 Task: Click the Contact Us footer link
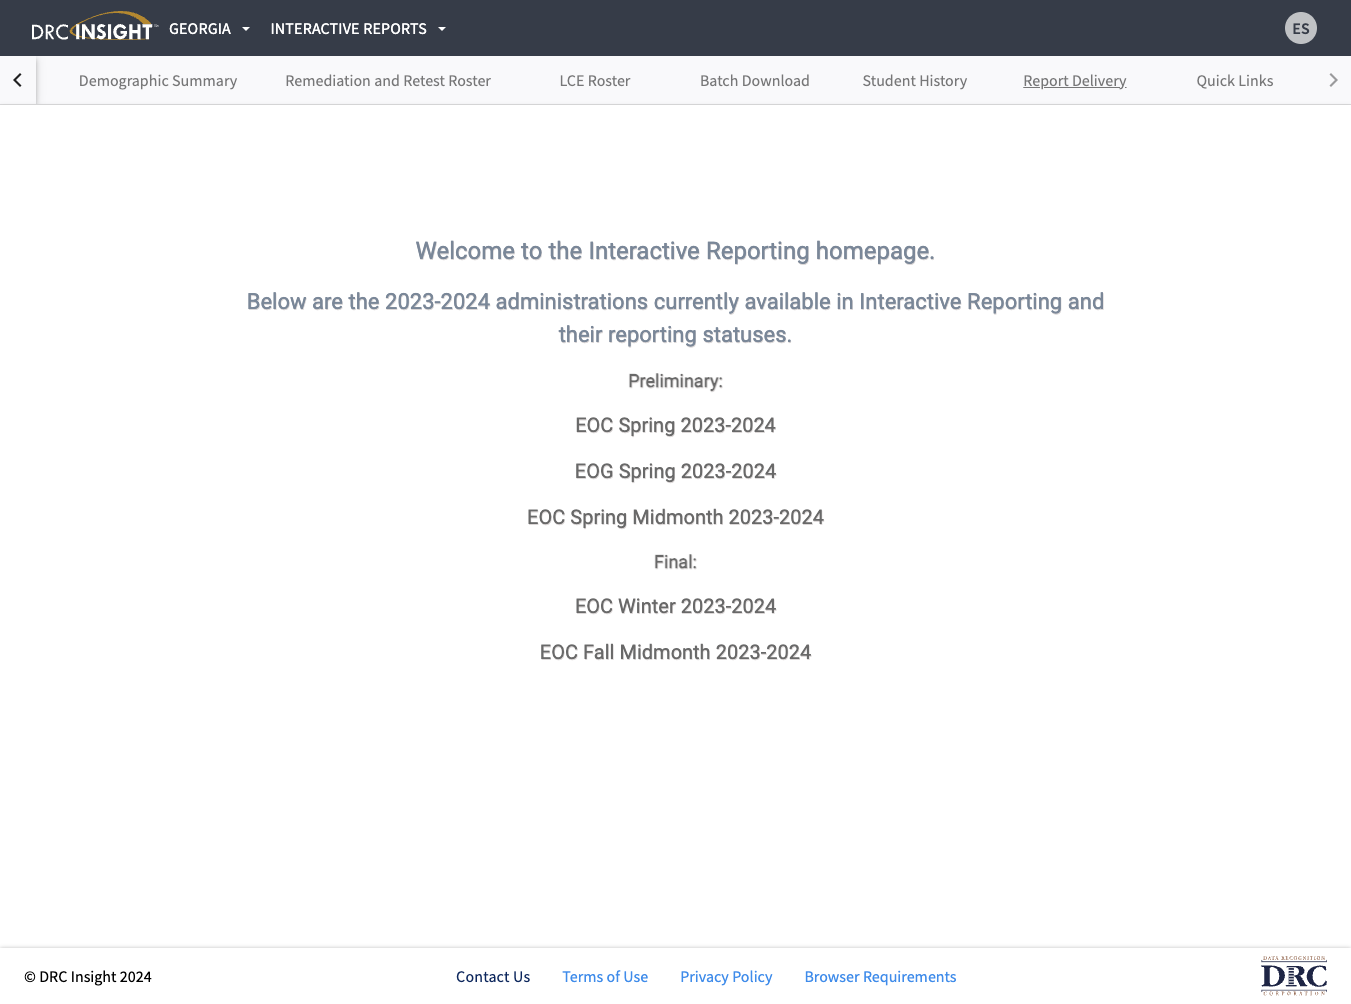pyautogui.click(x=493, y=977)
